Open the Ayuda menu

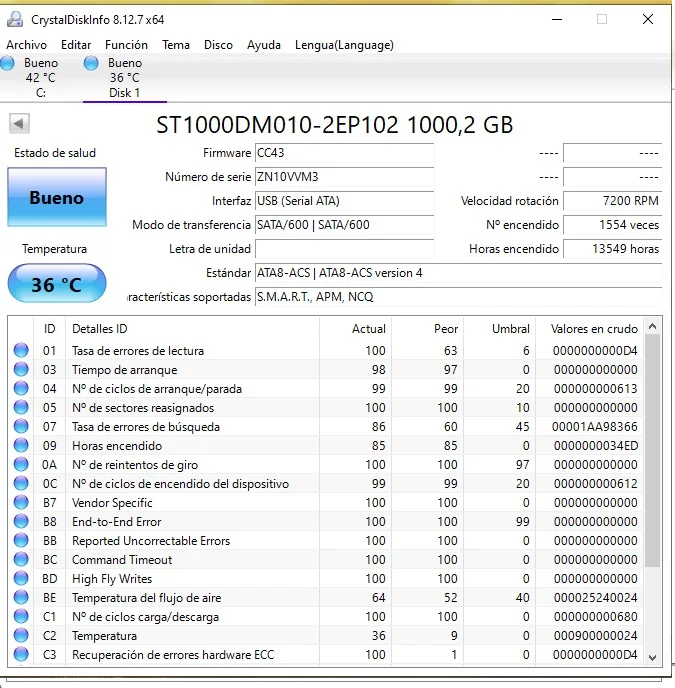pyautogui.click(x=263, y=45)
